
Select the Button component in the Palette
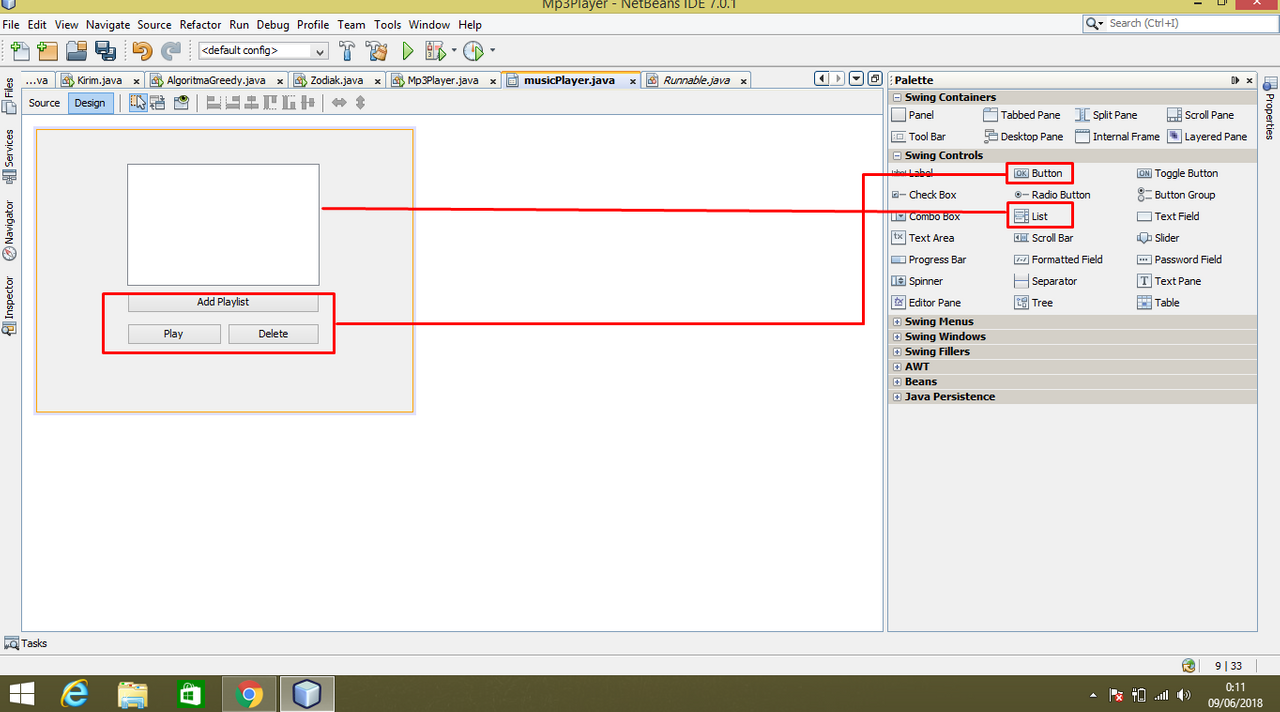click(x=1040, y=172)
